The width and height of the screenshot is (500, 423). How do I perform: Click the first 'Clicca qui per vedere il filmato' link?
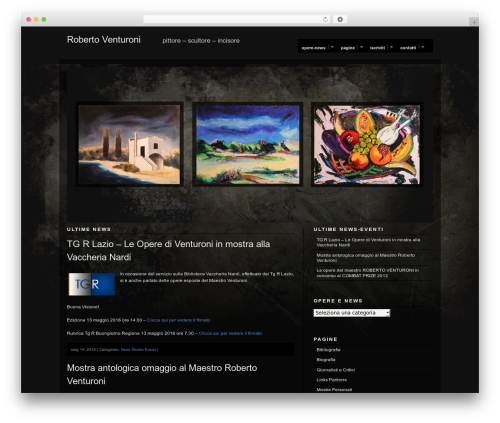coord(179,320)
